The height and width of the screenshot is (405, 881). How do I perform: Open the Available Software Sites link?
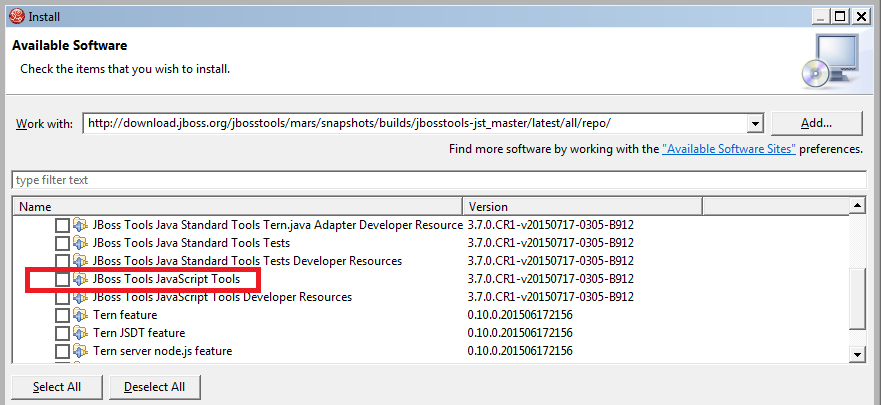coord(728,149)
